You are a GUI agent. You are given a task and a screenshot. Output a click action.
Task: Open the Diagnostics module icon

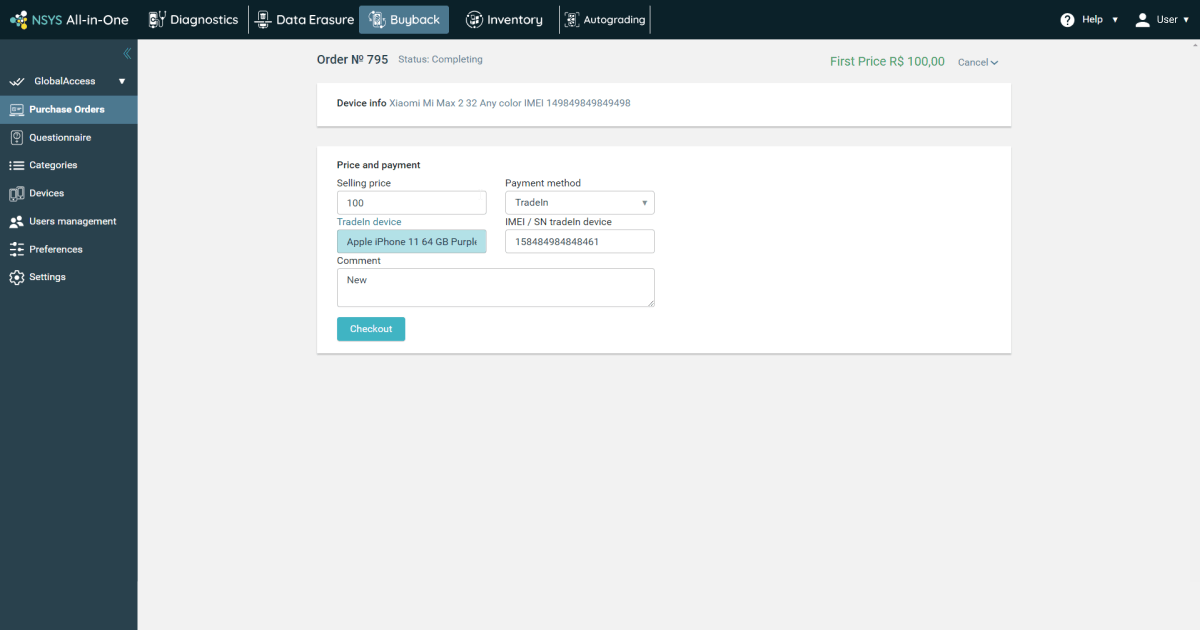point(156,20)
